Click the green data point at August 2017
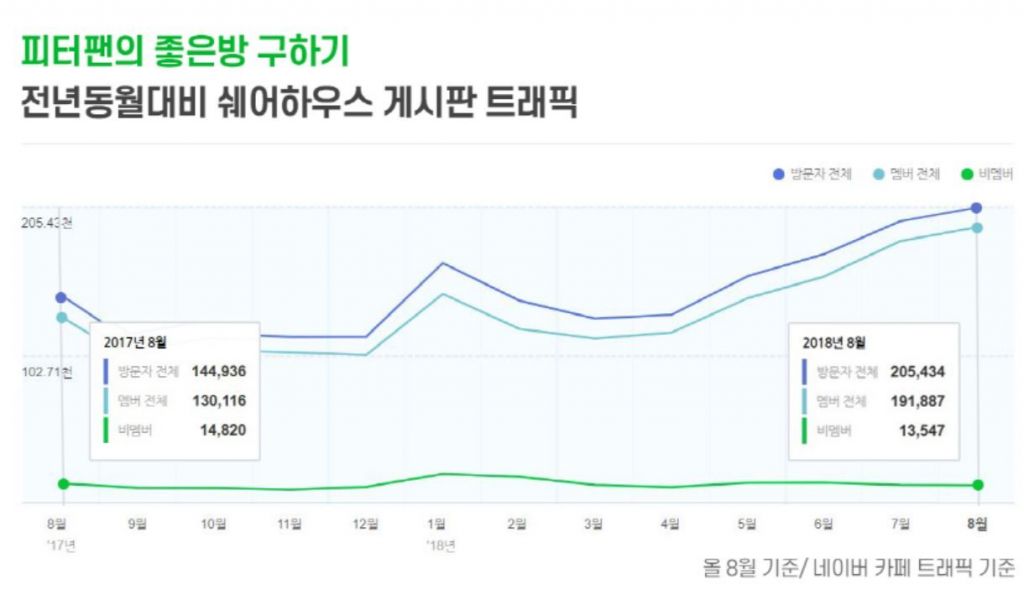The width and height of the screenshot is (1024, 600). 63,484
